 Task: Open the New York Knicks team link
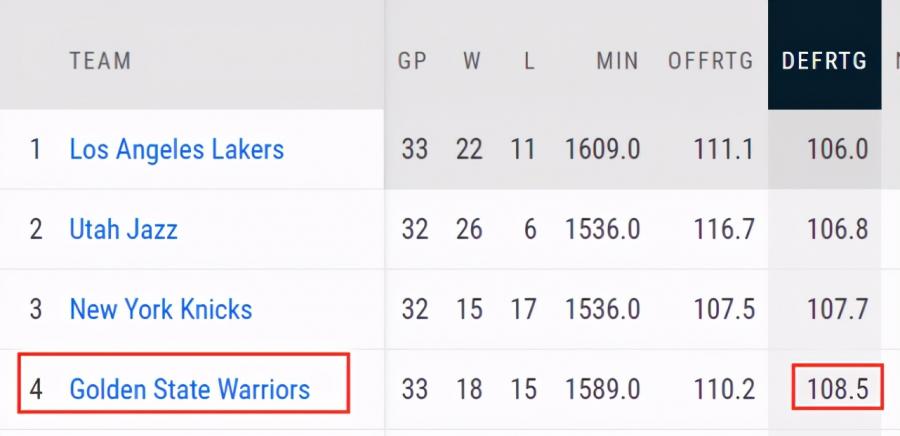(x=161, y=309)
